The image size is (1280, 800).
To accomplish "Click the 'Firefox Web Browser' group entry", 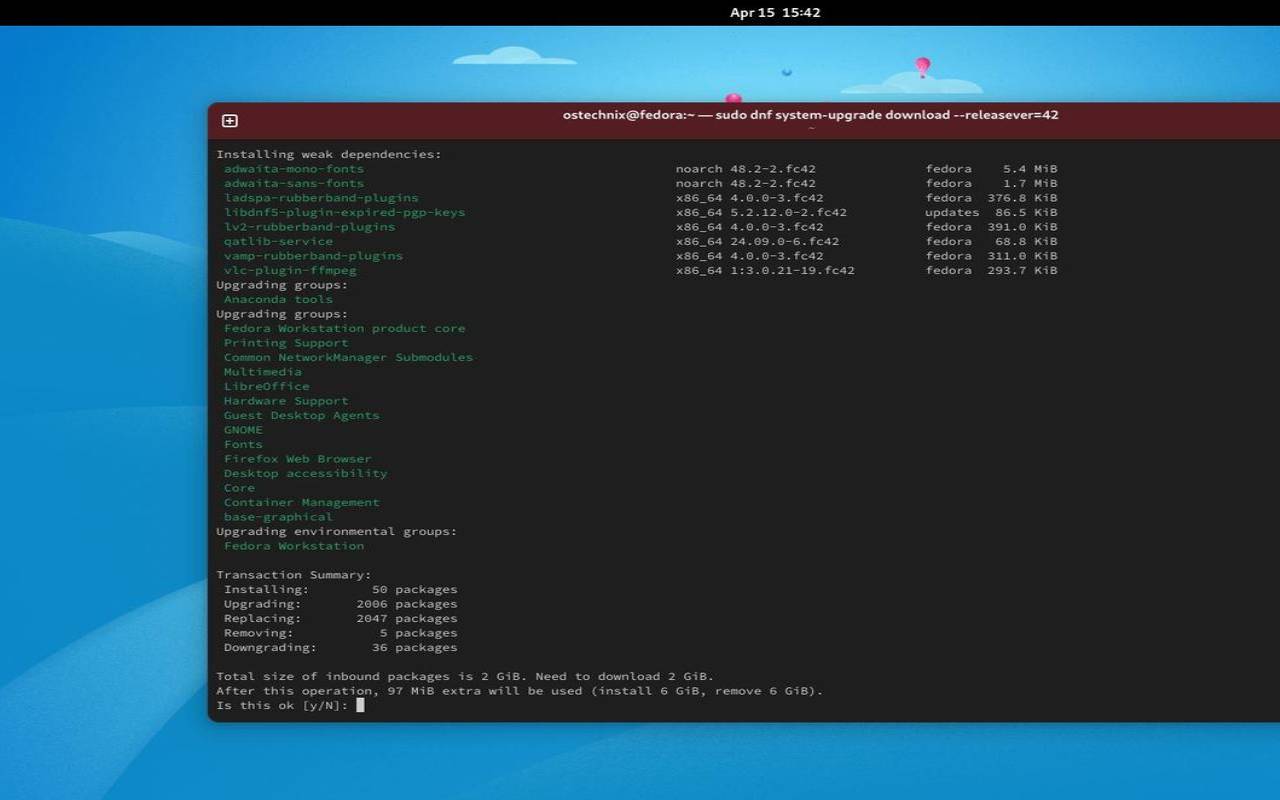I will 297,459.
